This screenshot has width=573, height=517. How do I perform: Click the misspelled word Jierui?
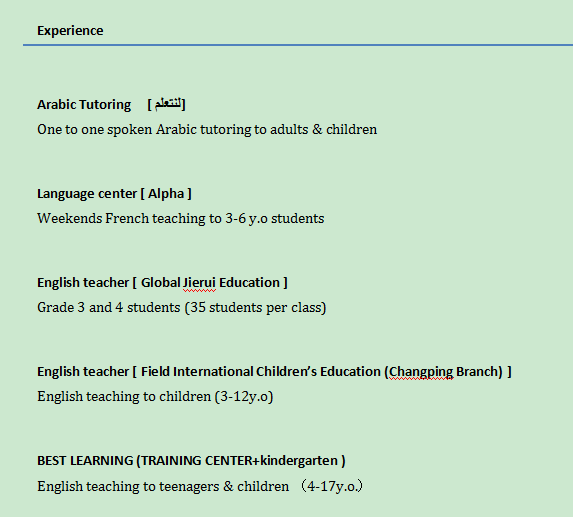click(x=199, y=283)
